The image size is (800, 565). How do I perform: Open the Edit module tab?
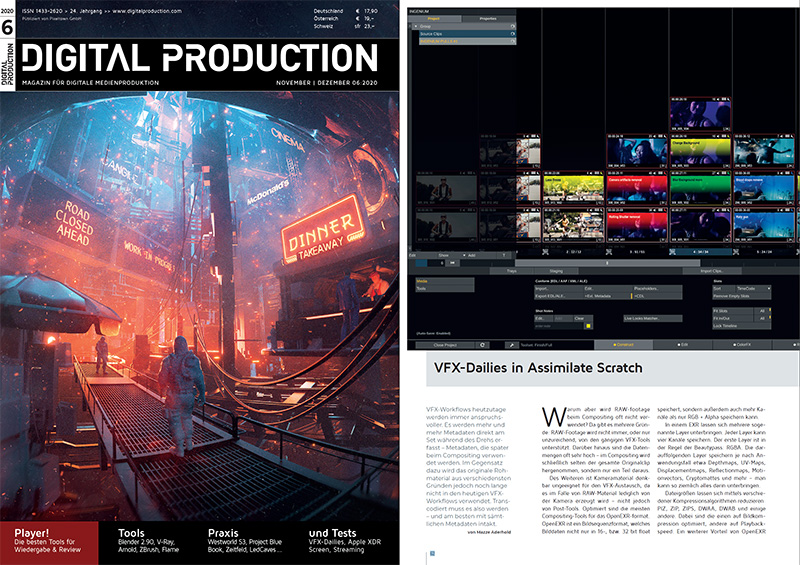click(x=683, y=345)
